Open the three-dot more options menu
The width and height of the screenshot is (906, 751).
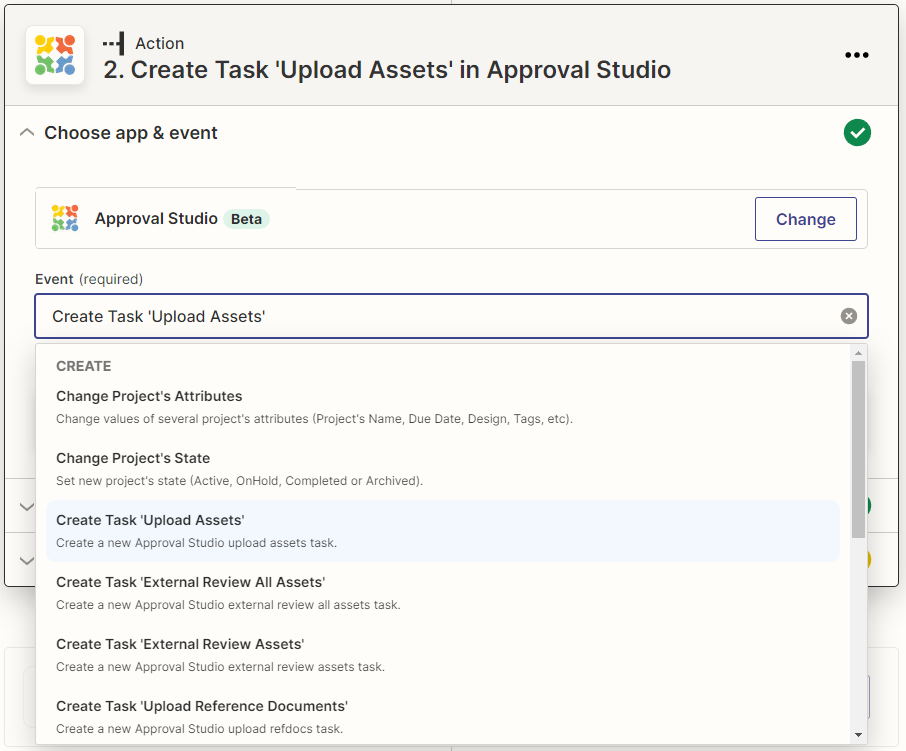pyautogui.click(x=856, y=56)
